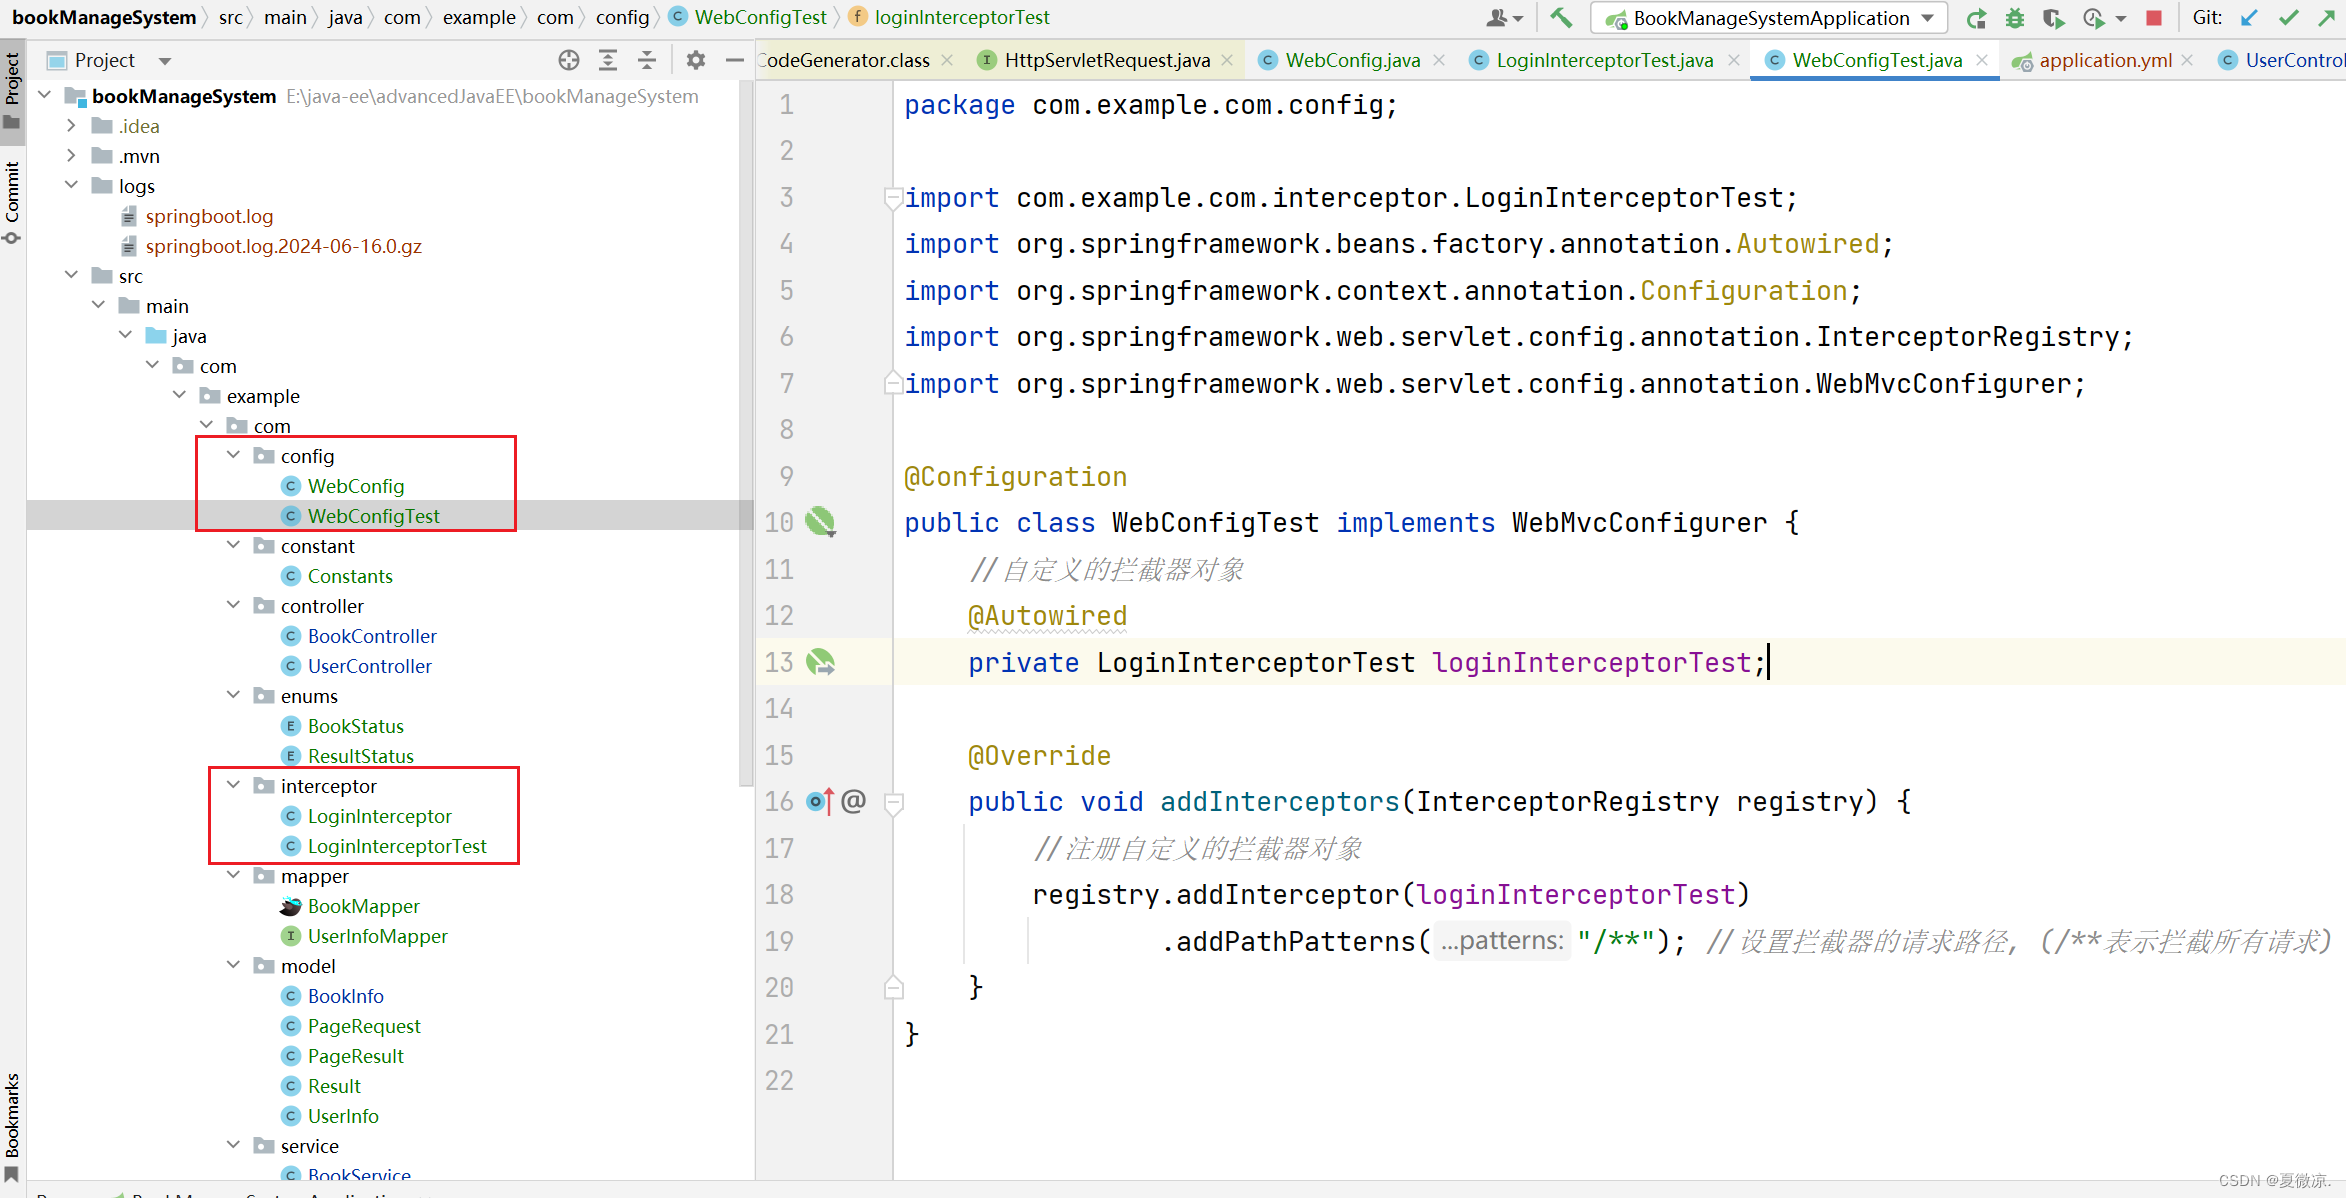Collapse the interceptor folder in the tree
The height and width of the screenshot is (1198, 2346).
pyautogui.click(x=234, y=786)
